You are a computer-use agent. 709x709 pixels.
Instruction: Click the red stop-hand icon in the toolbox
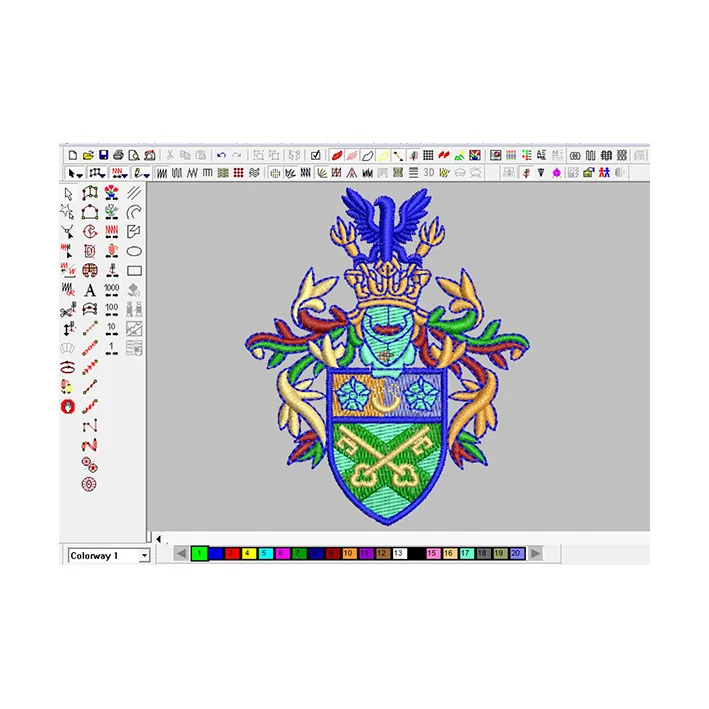68,406
